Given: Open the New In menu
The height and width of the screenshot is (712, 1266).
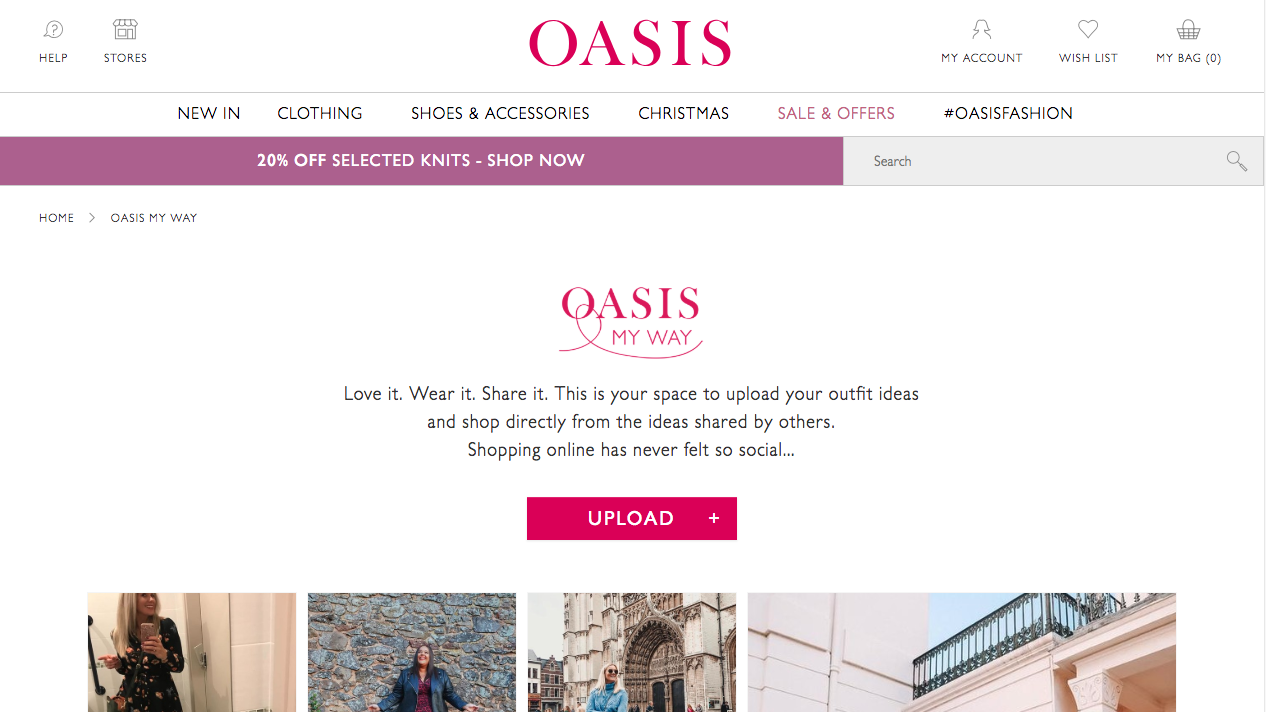Looking at the screenshot, I should point(209,114).
